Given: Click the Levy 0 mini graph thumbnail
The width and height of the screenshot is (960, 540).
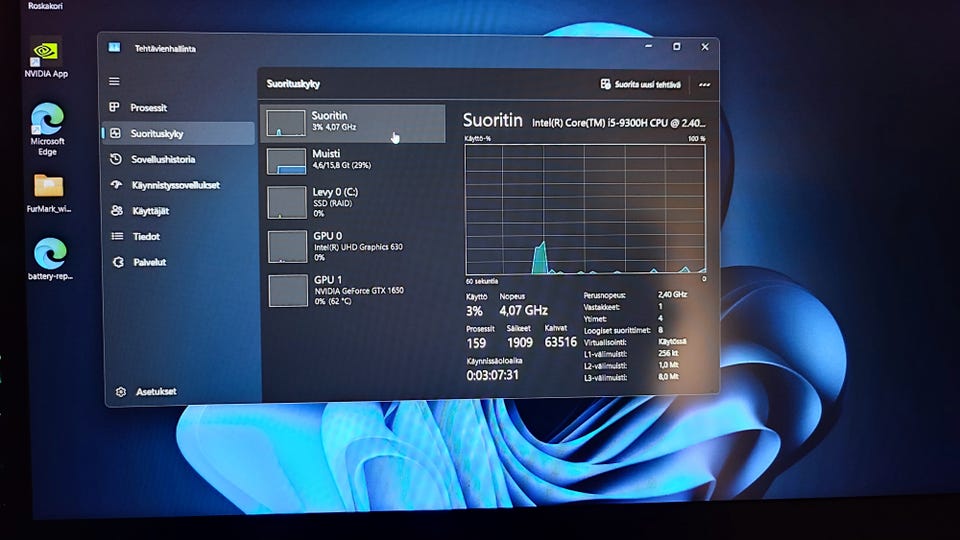Looking at the screenshot, I should click(x=287, y=203).
